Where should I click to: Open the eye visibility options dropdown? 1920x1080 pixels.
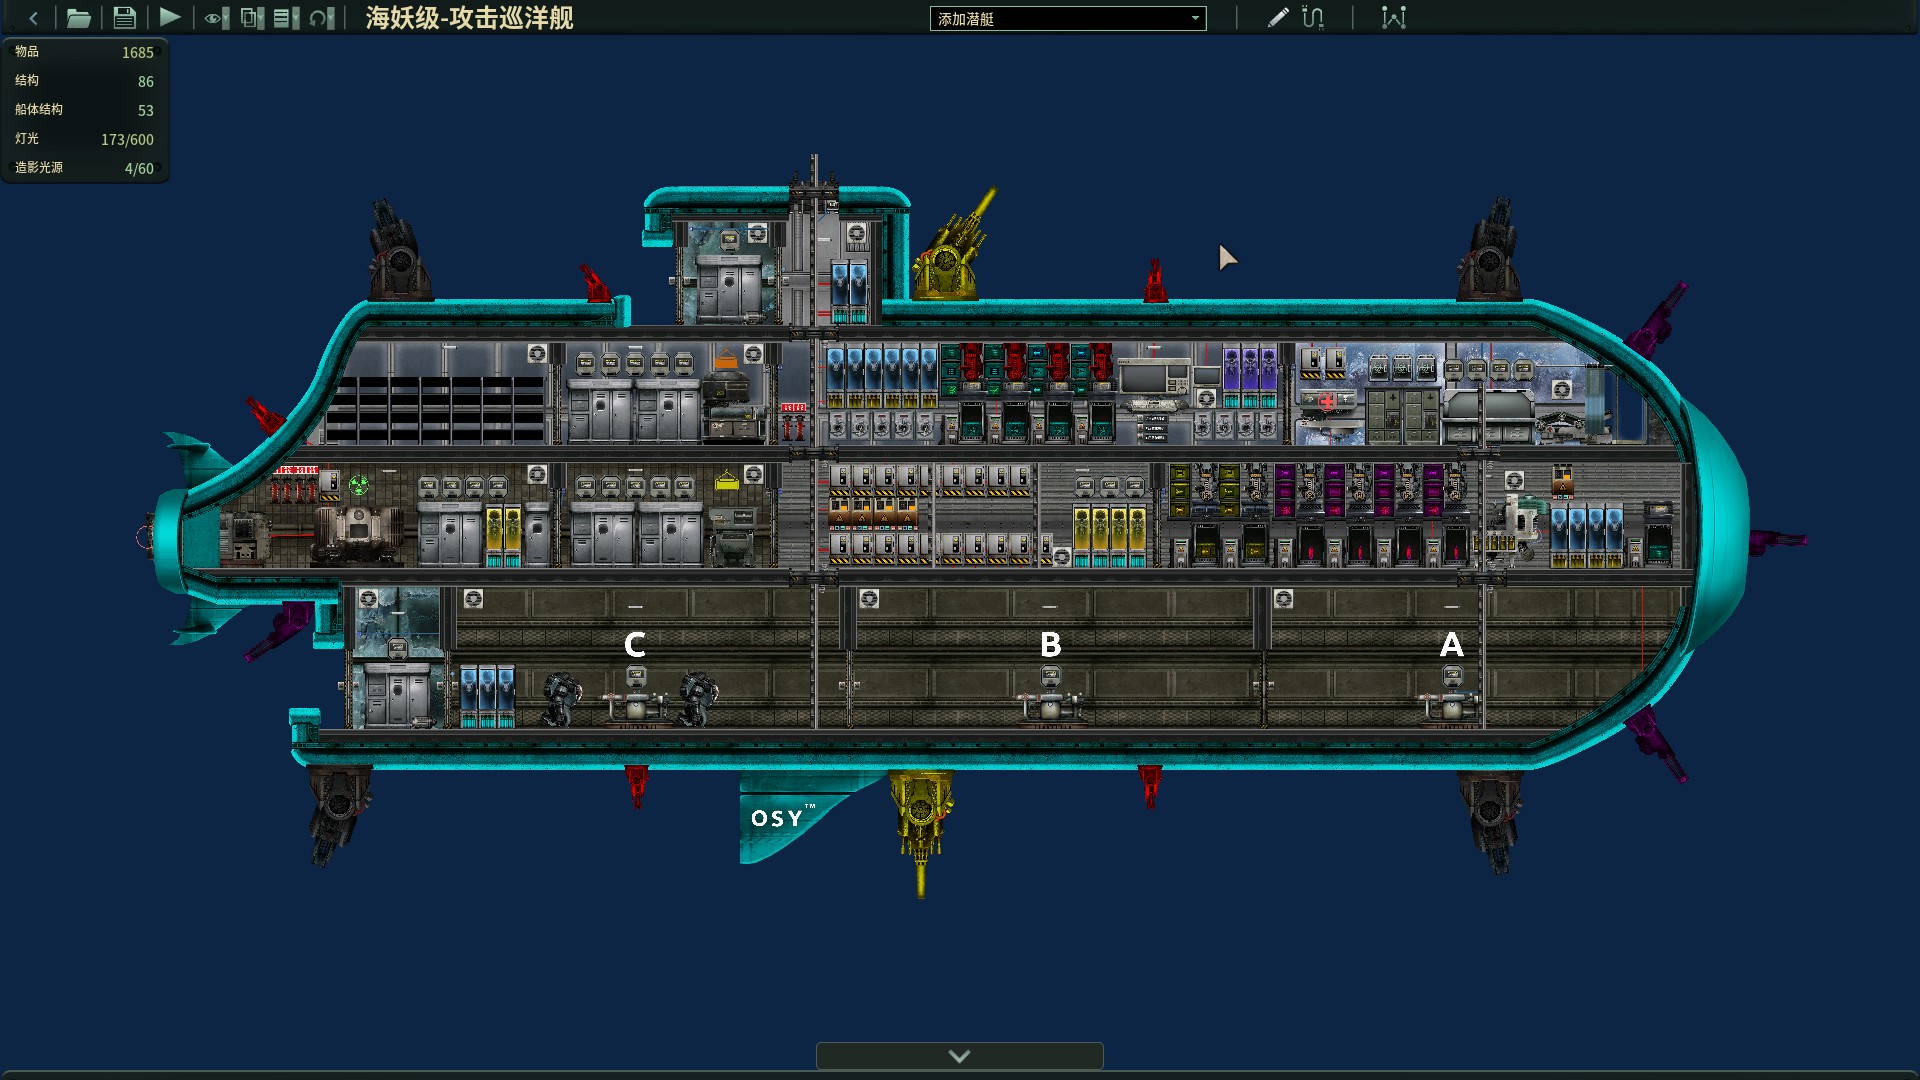click(x=216, y=18)
